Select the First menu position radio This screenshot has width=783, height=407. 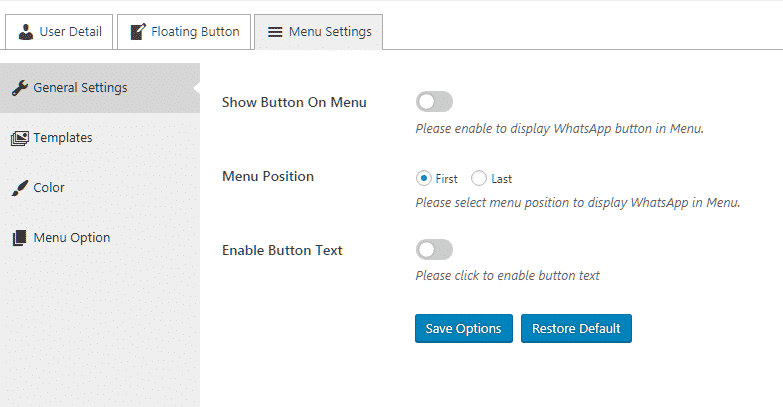(x=423, y=178)
